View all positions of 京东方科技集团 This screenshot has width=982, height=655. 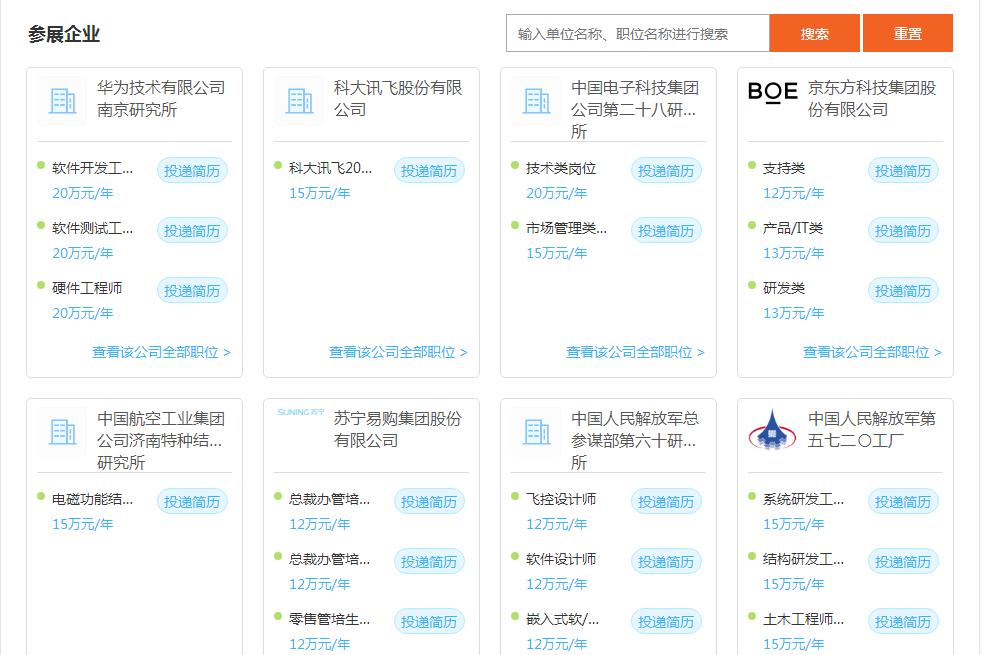(872, 353)
